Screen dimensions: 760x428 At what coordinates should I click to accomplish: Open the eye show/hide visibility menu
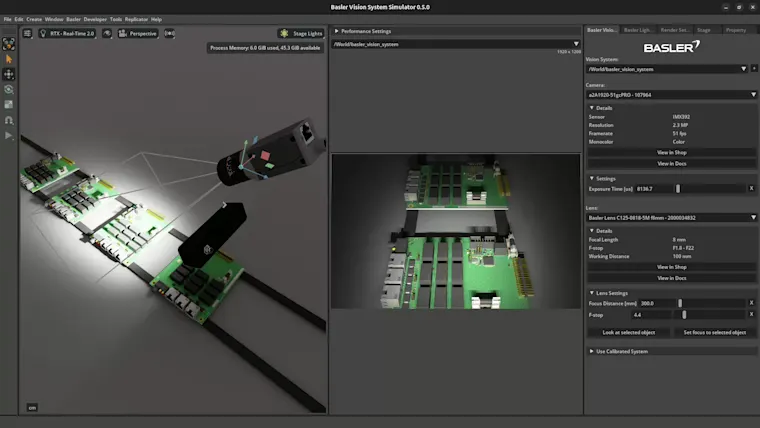pyautogui.click(x=107, y=33)
